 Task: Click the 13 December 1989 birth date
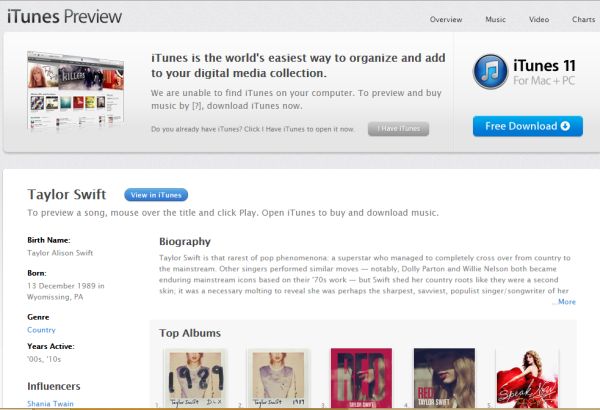62,286
